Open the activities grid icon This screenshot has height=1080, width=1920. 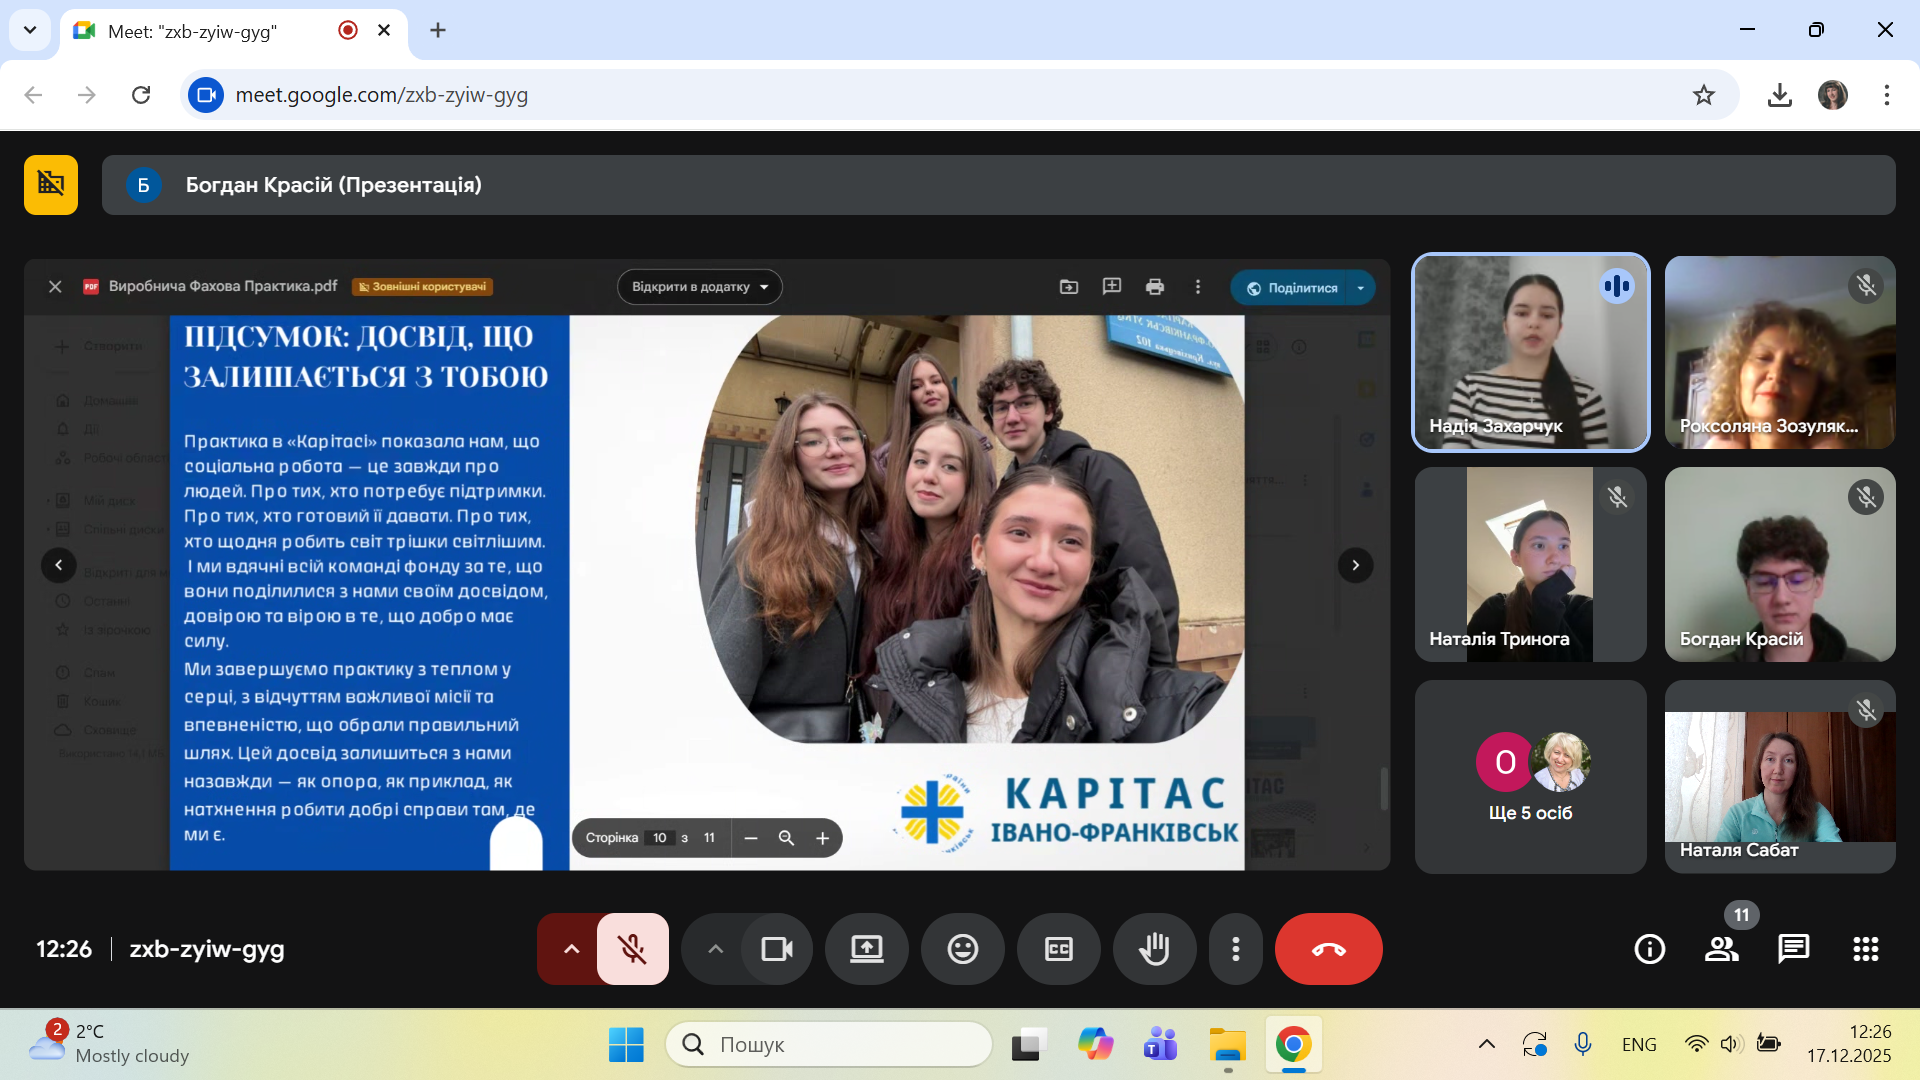point(1865,949)
